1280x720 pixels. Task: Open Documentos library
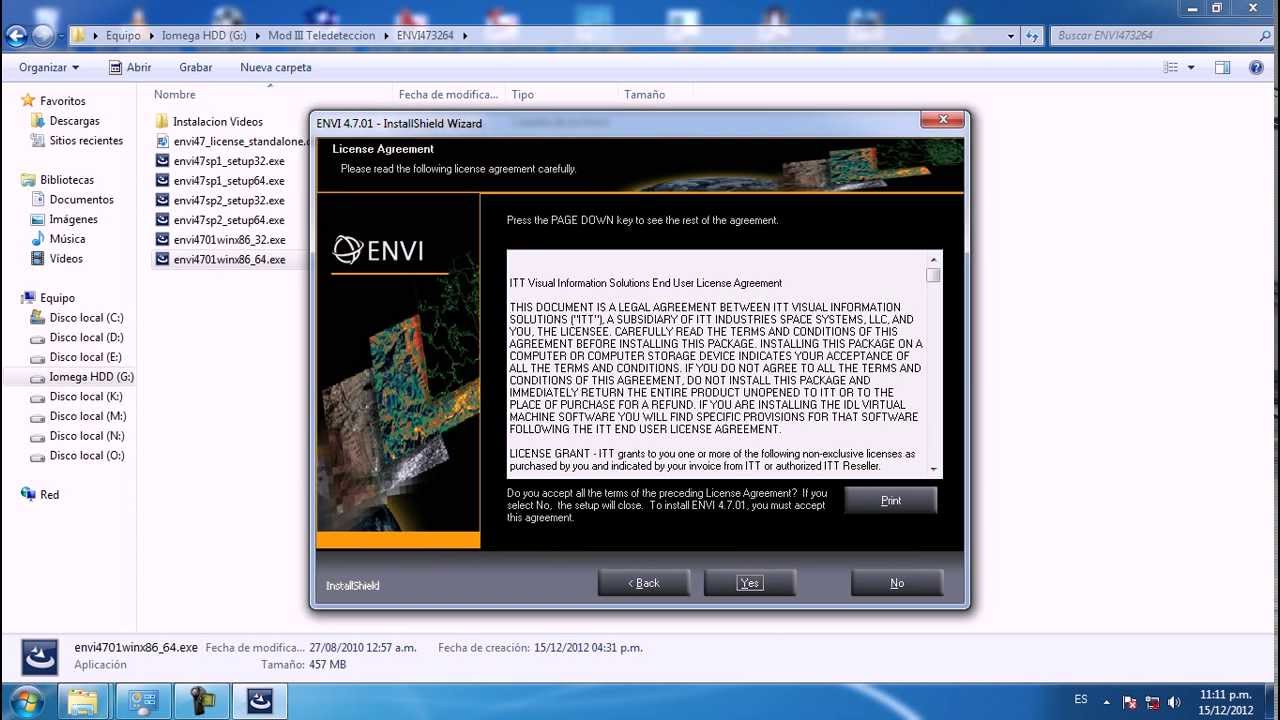coord(82,200)
